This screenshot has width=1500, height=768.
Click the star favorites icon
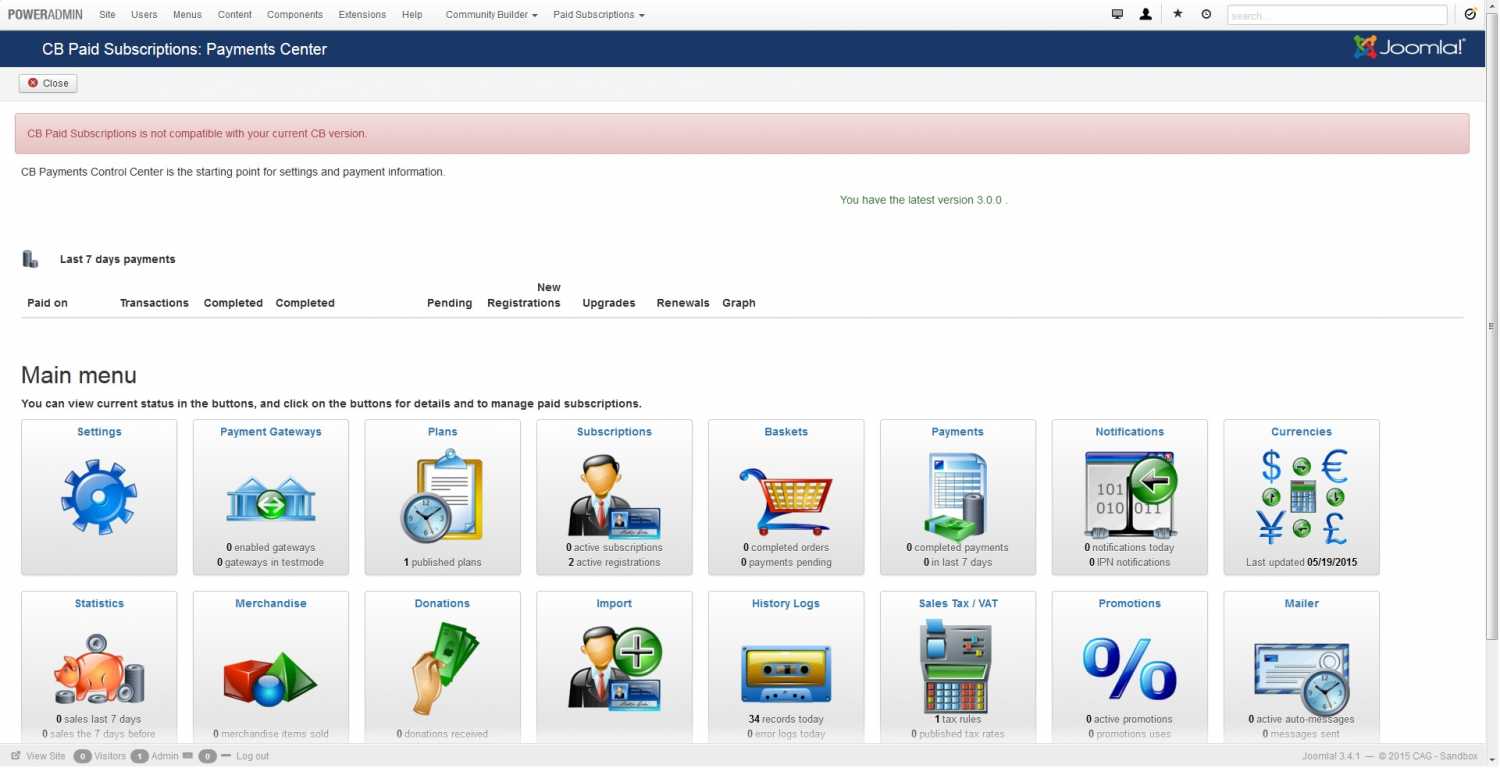coord(1178,14)
